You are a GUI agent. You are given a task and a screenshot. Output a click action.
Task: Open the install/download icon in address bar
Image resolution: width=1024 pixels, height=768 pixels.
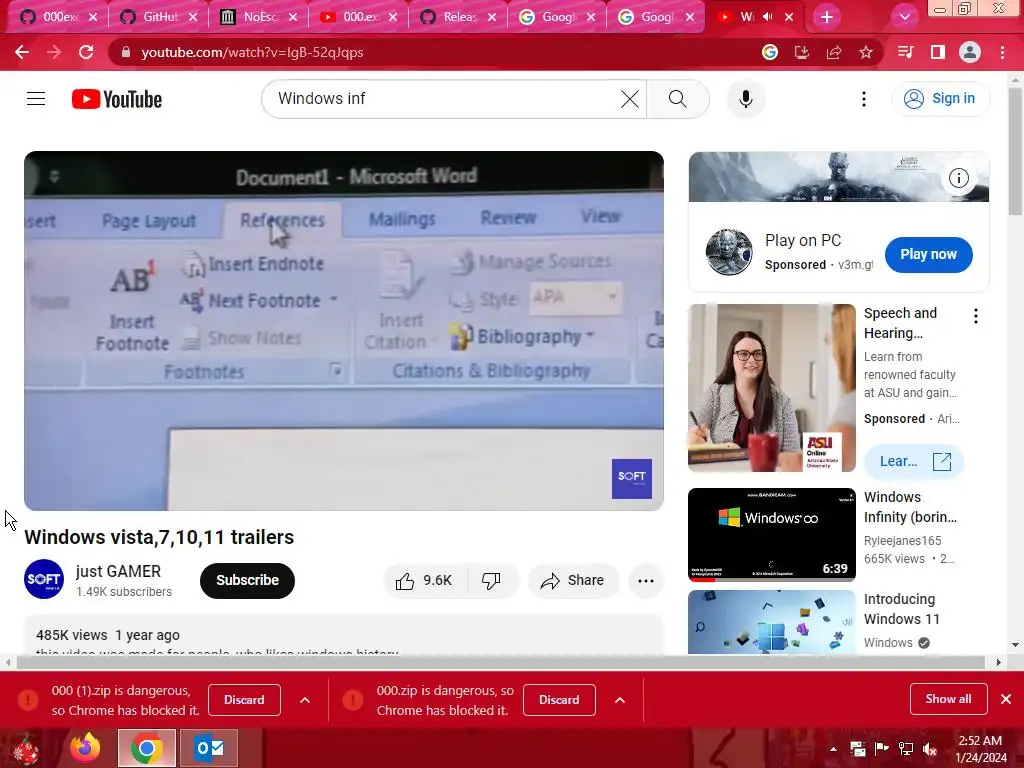[802, 52]
